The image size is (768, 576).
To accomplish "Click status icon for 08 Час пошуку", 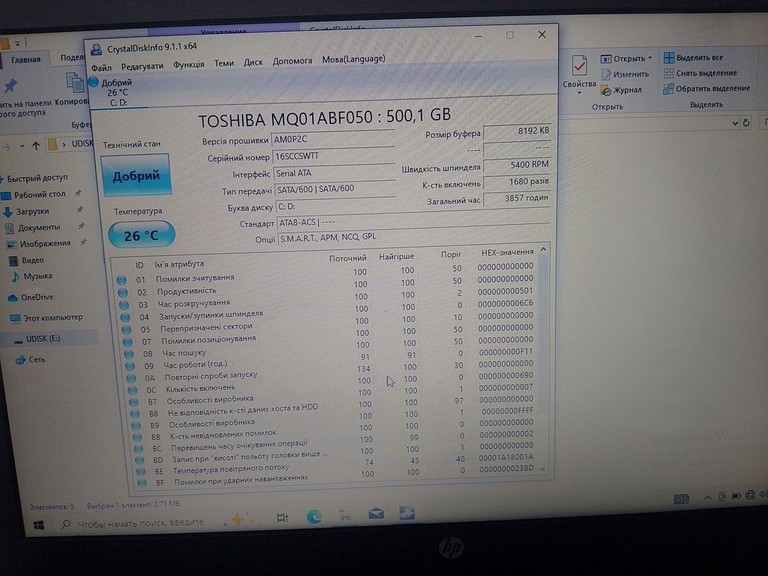I will [129, 354].
